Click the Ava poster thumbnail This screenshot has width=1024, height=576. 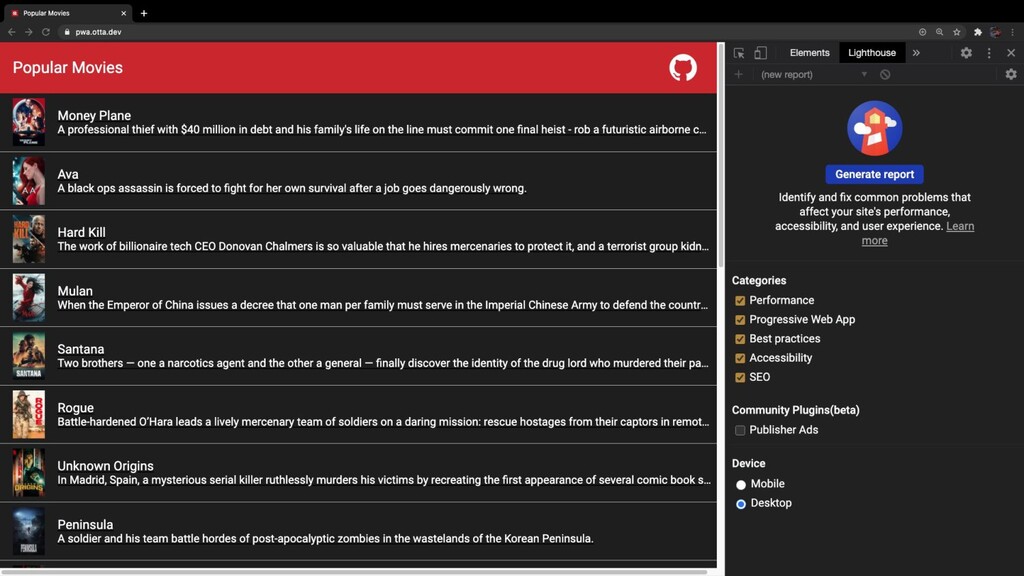click(x=29, y=181)
